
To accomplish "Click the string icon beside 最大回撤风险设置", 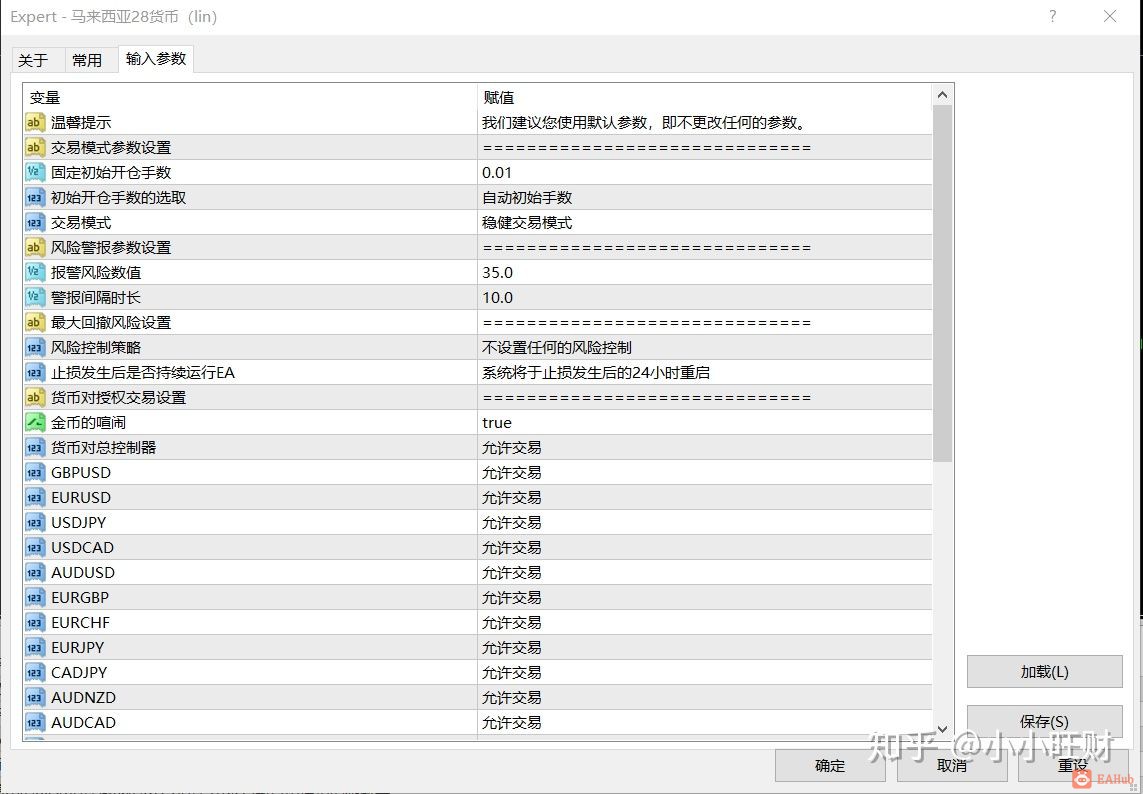I will tap(35, 322).
